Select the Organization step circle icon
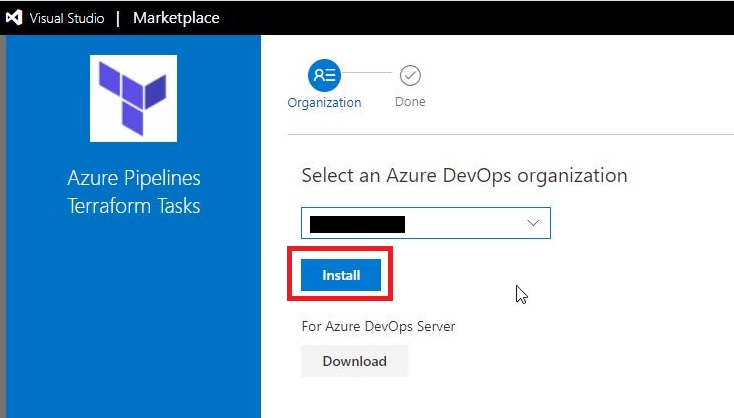 [x=324, y=75]
